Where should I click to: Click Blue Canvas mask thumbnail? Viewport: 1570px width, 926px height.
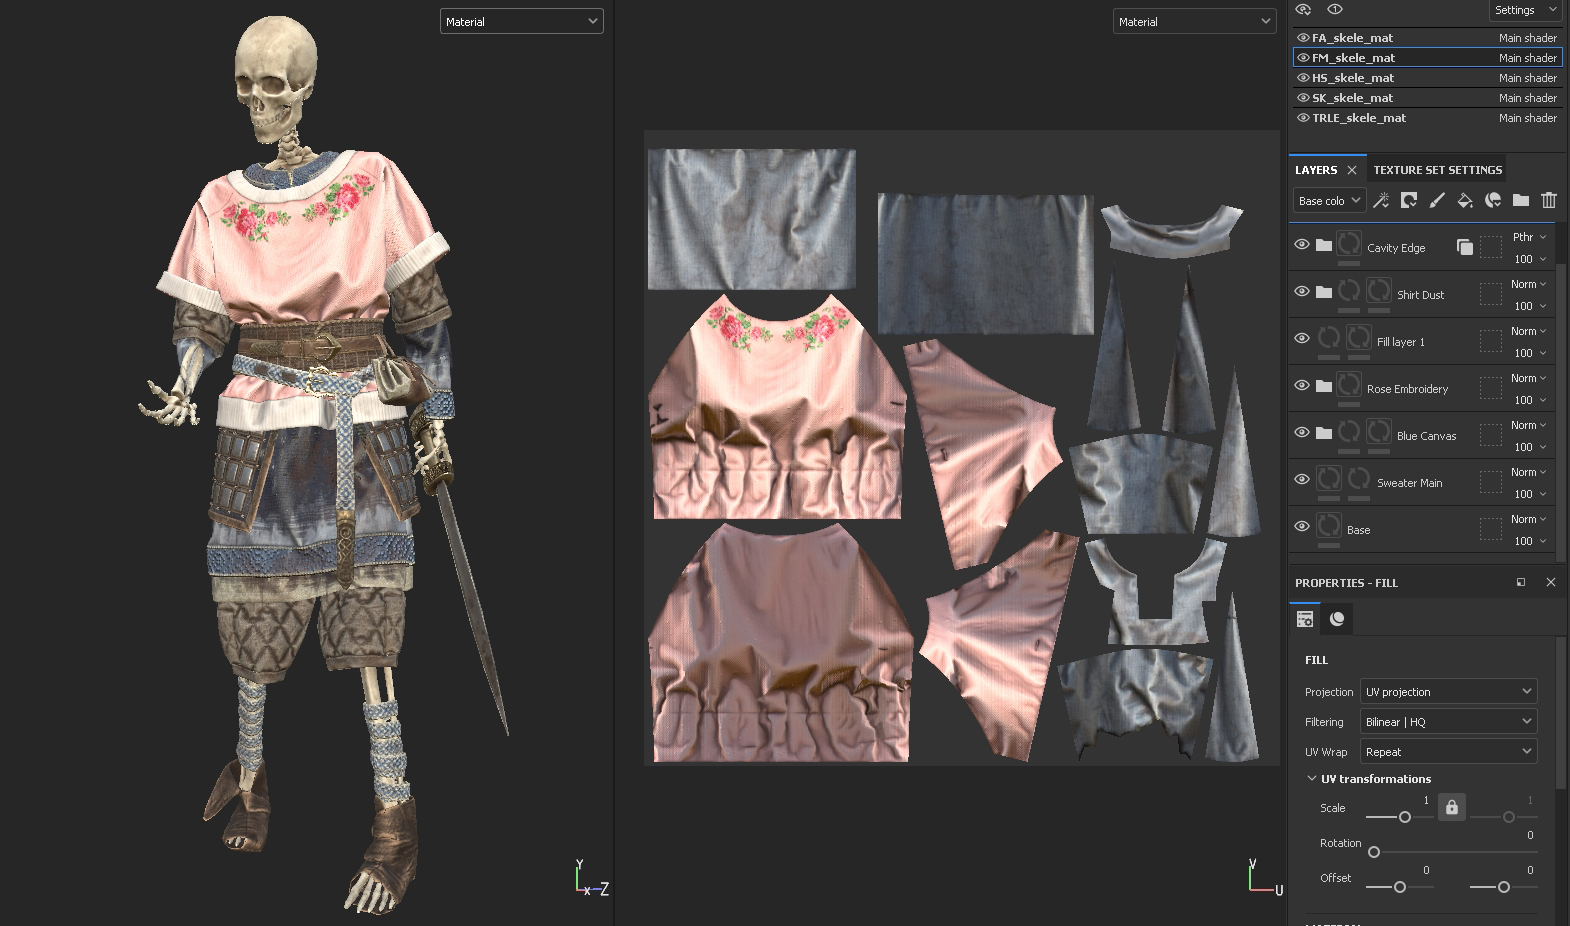coord(1378,432)
